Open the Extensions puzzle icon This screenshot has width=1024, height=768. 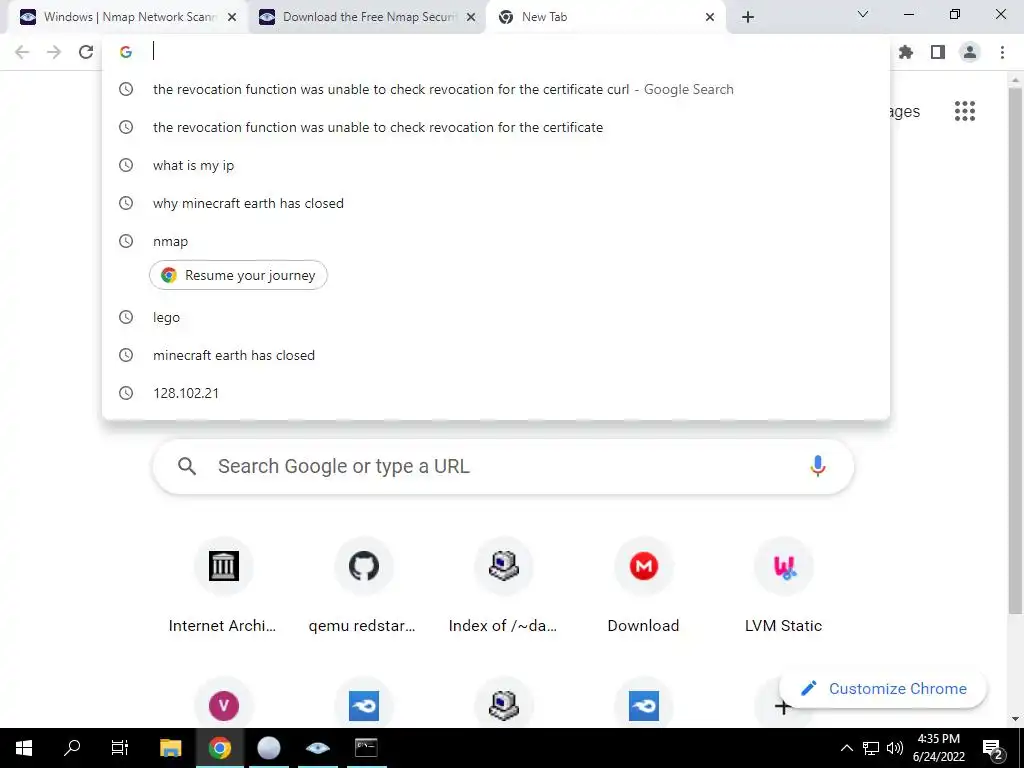(x=906, y=52)
